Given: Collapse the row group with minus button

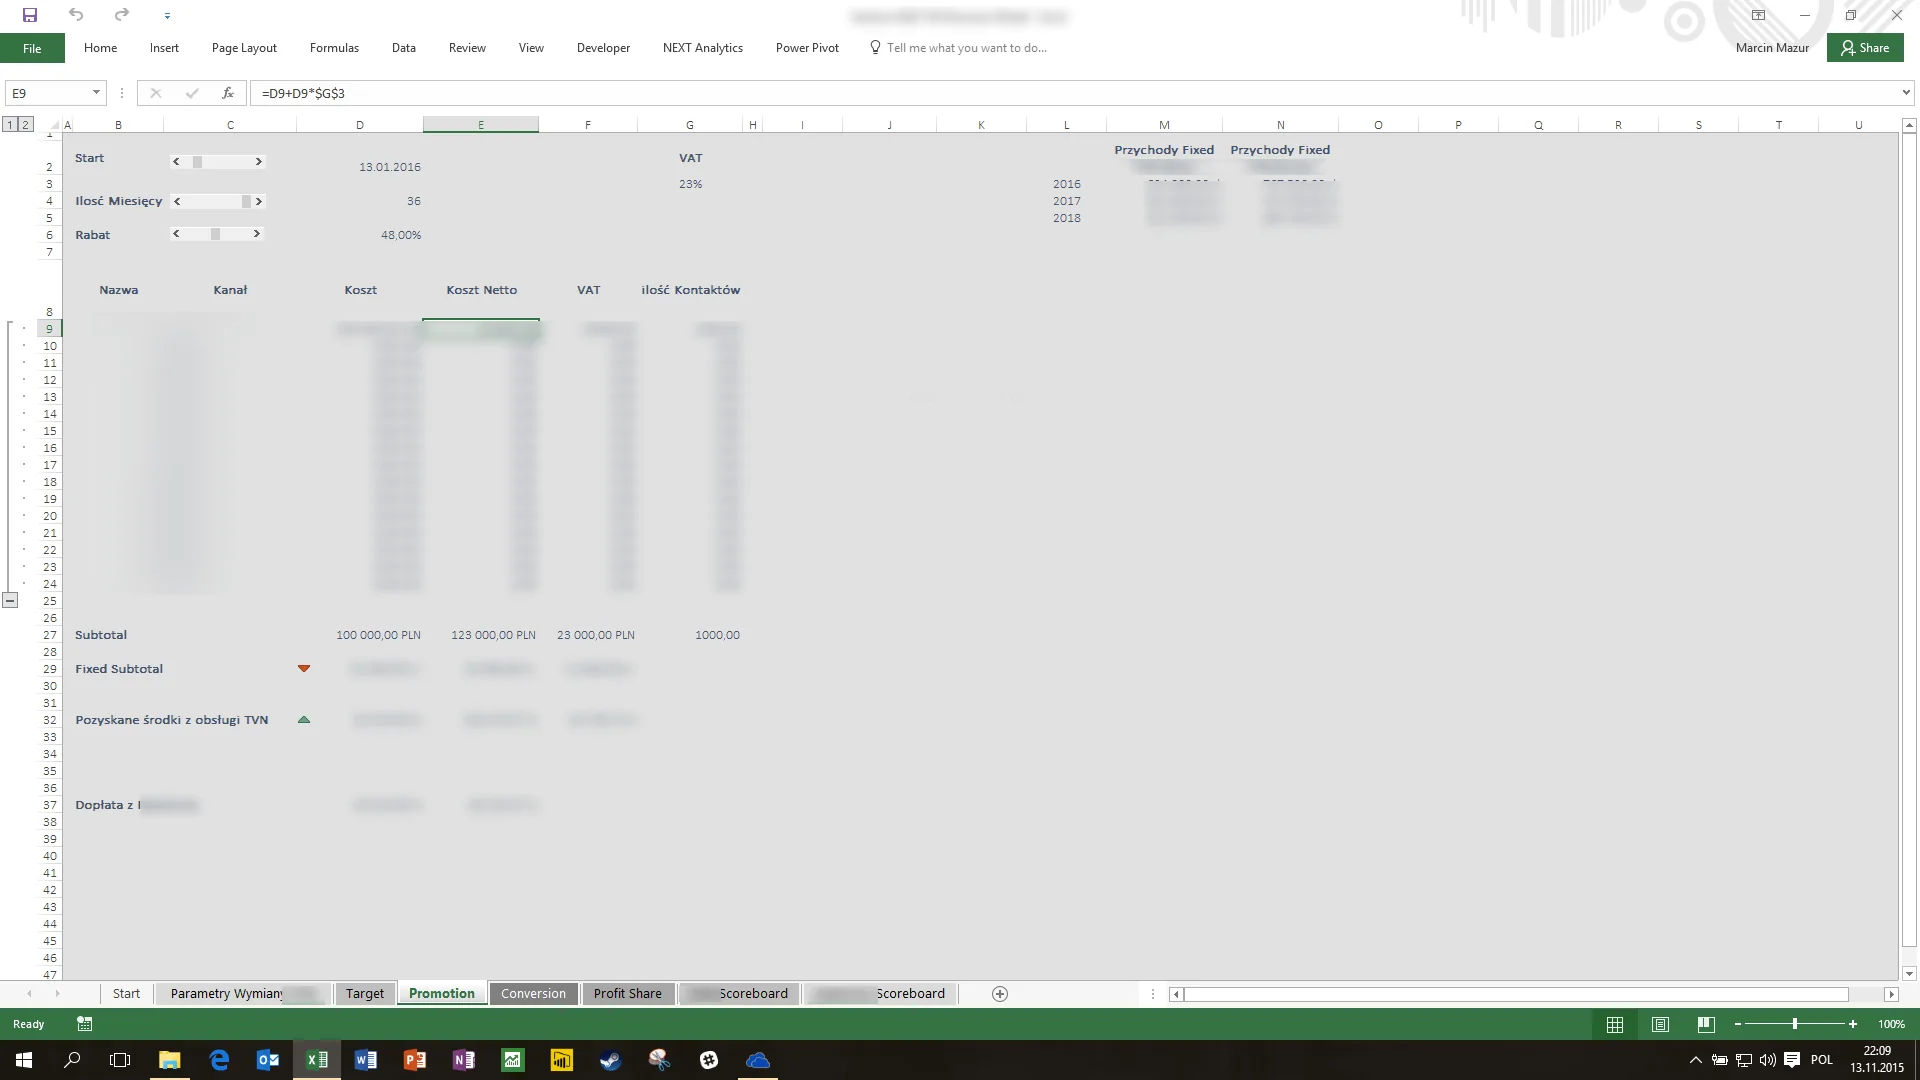Looking at the screenshot, I should [10, 601].
